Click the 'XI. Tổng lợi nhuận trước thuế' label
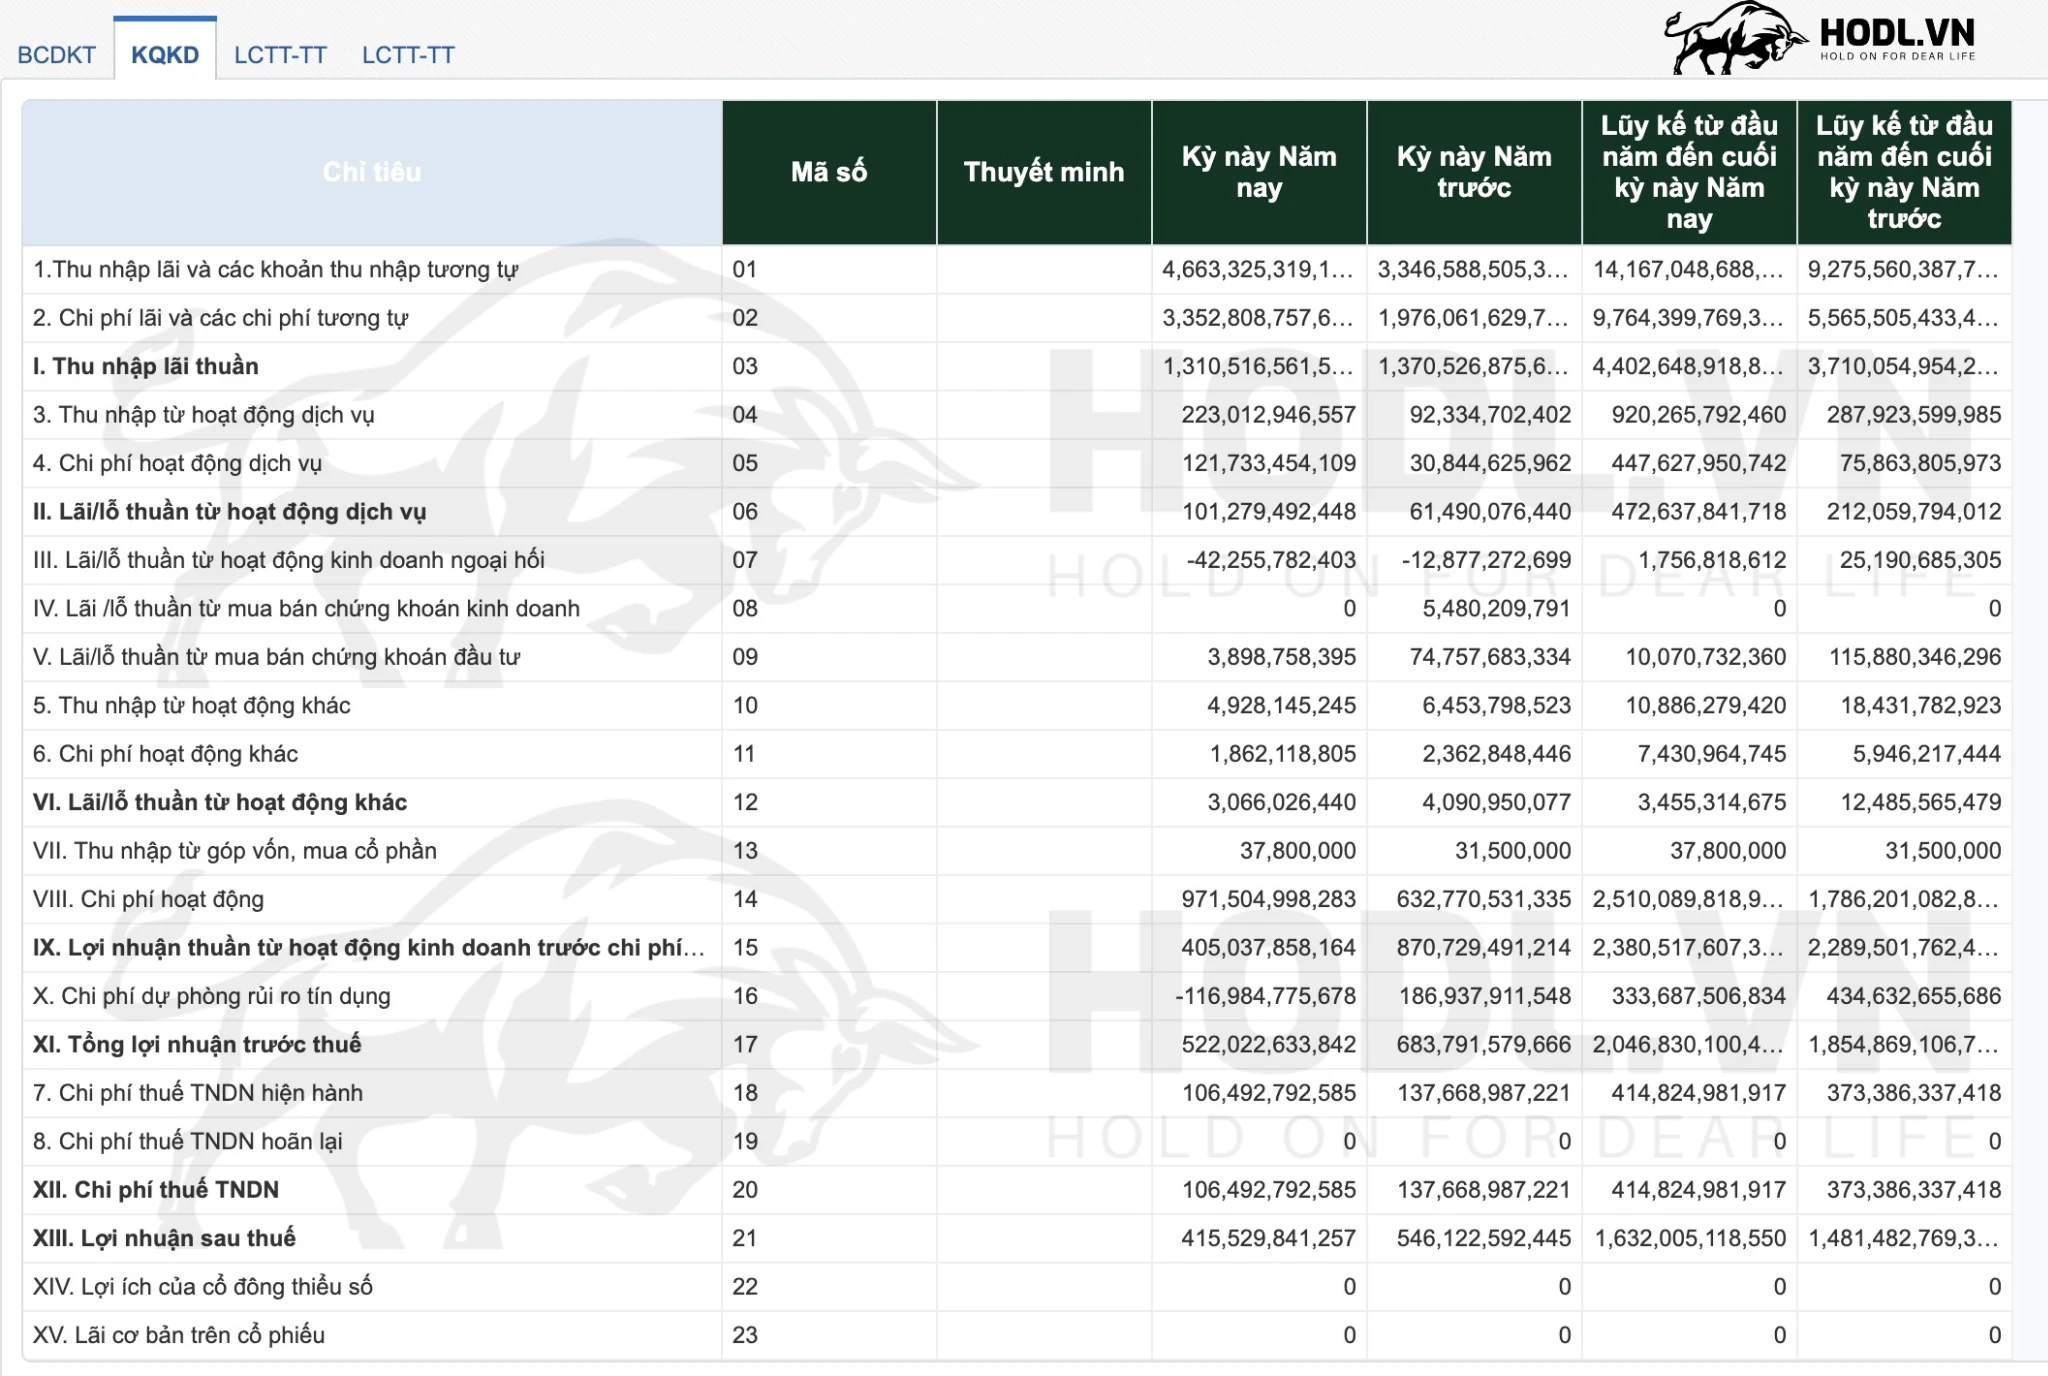 click(x=197, y=1044)
